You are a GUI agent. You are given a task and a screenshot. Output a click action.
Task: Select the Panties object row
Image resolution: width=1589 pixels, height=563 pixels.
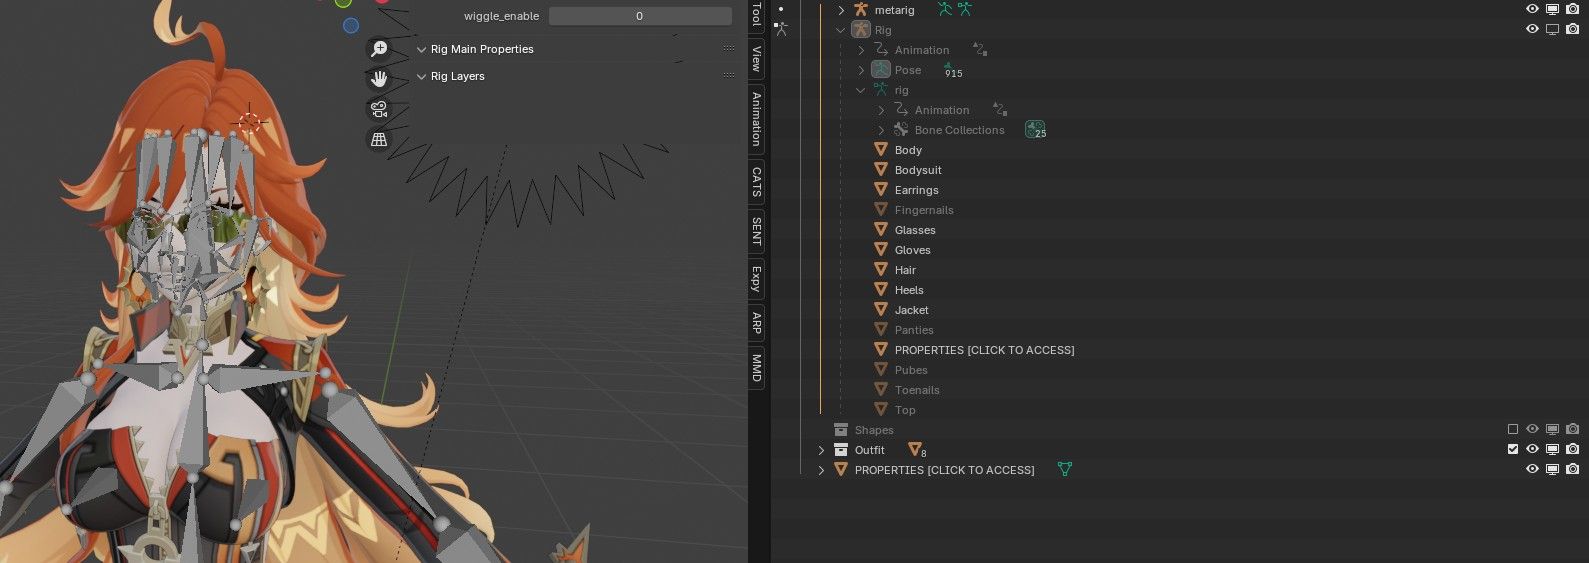(914, 330)
